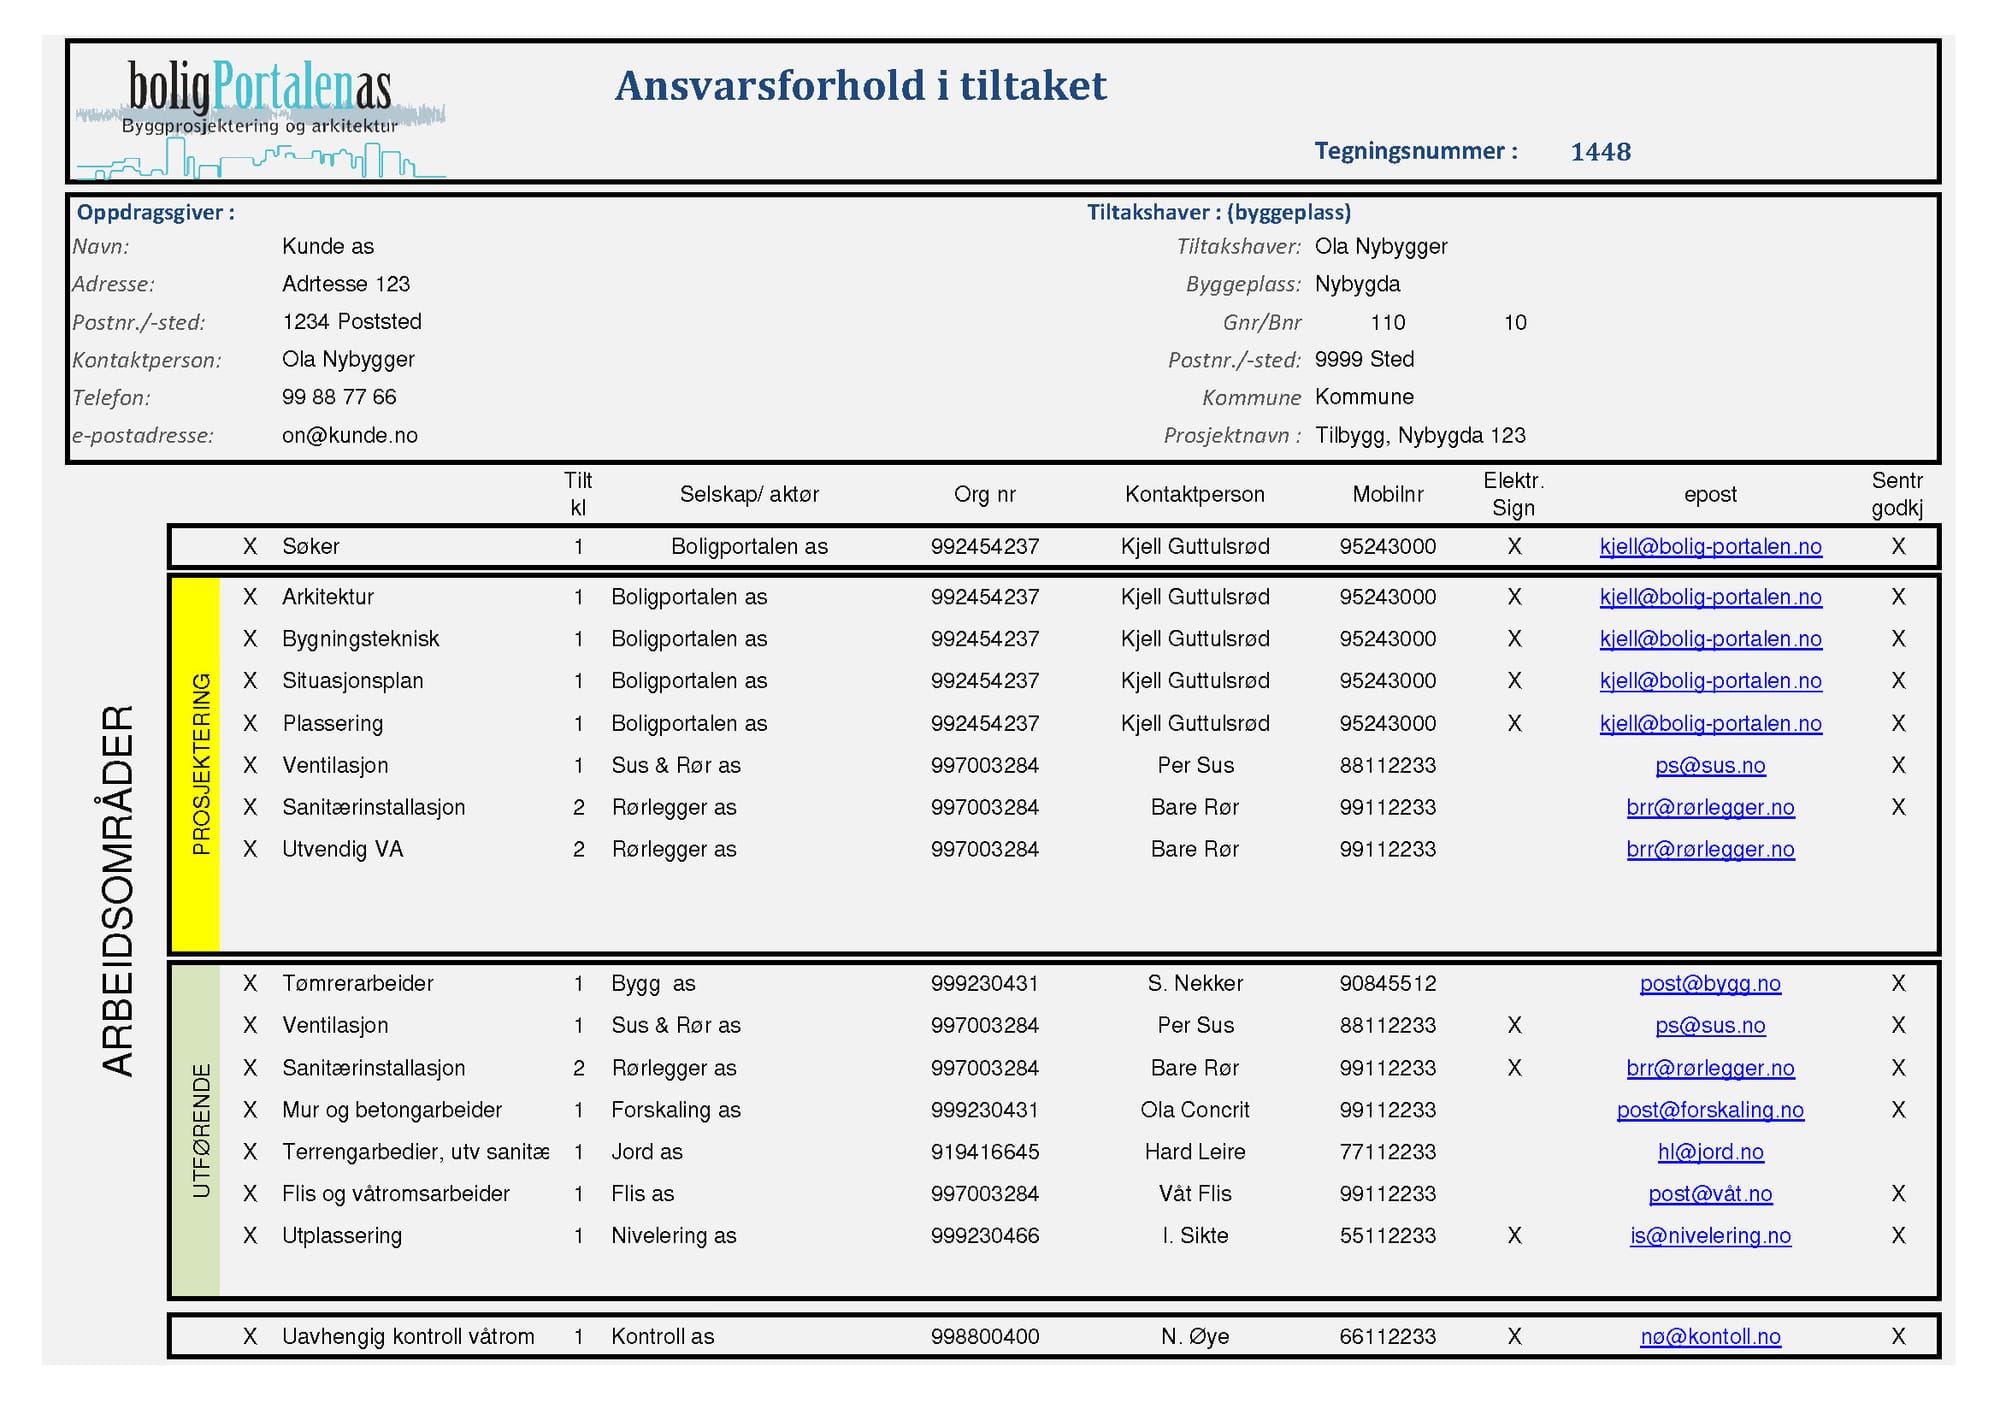Click is@nivelering.no email link
This screenshot has width=2000, height=1413.
1710,1236
